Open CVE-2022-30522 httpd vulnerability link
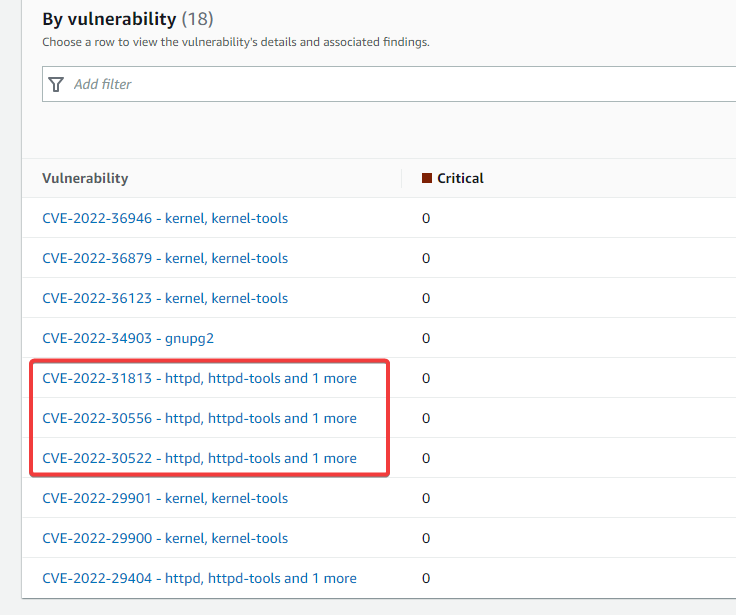This screenshot has height=615, width=736. pyautogui.click(x=199, y=458)
